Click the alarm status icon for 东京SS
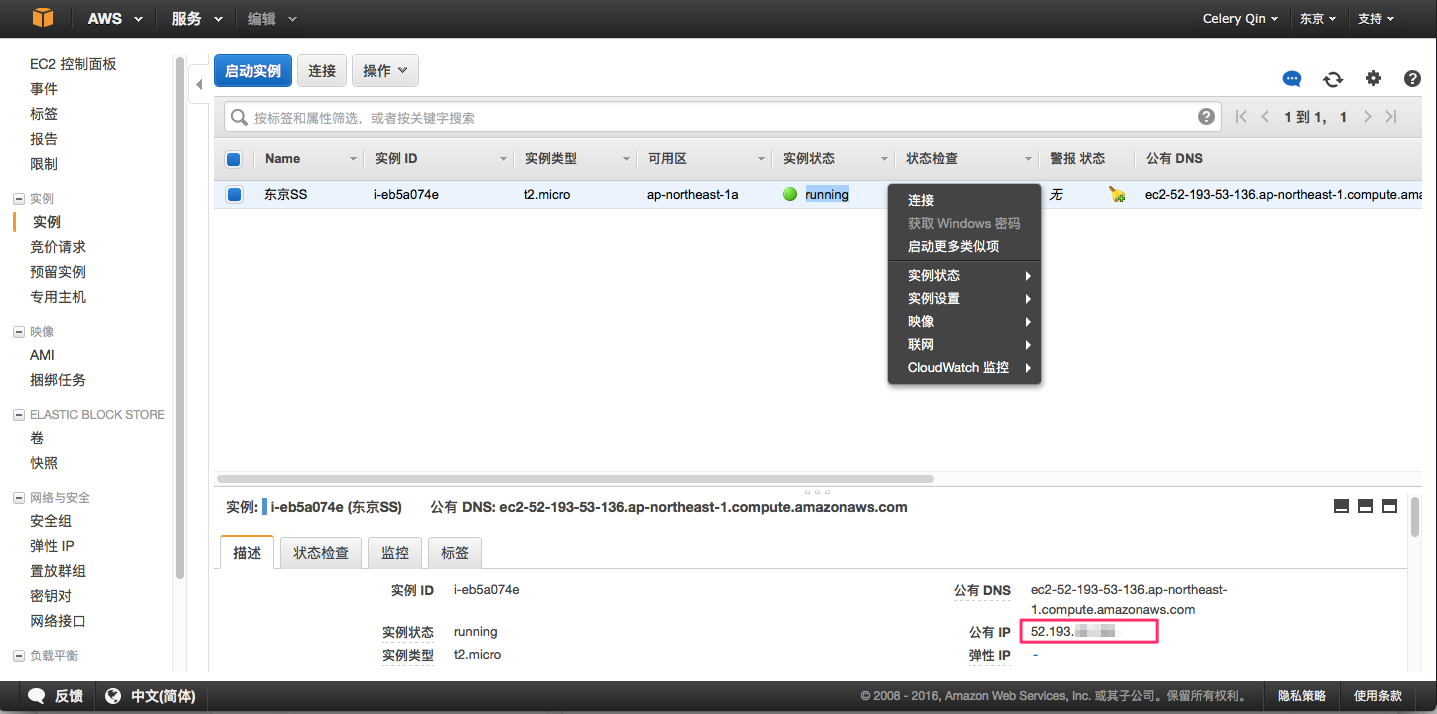The height and width of the screenshot is (714, 1437). pos(1117,195)
